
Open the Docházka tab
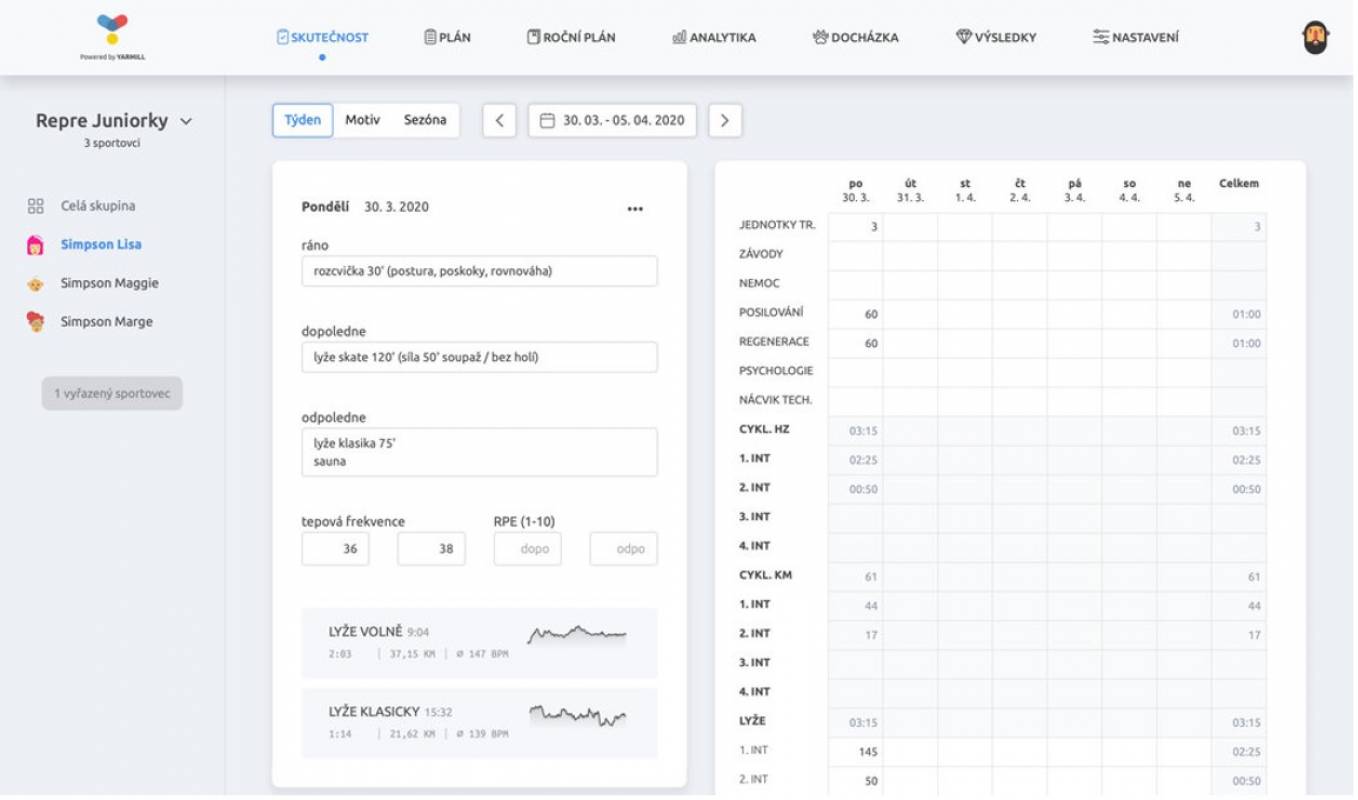[855, 38]
